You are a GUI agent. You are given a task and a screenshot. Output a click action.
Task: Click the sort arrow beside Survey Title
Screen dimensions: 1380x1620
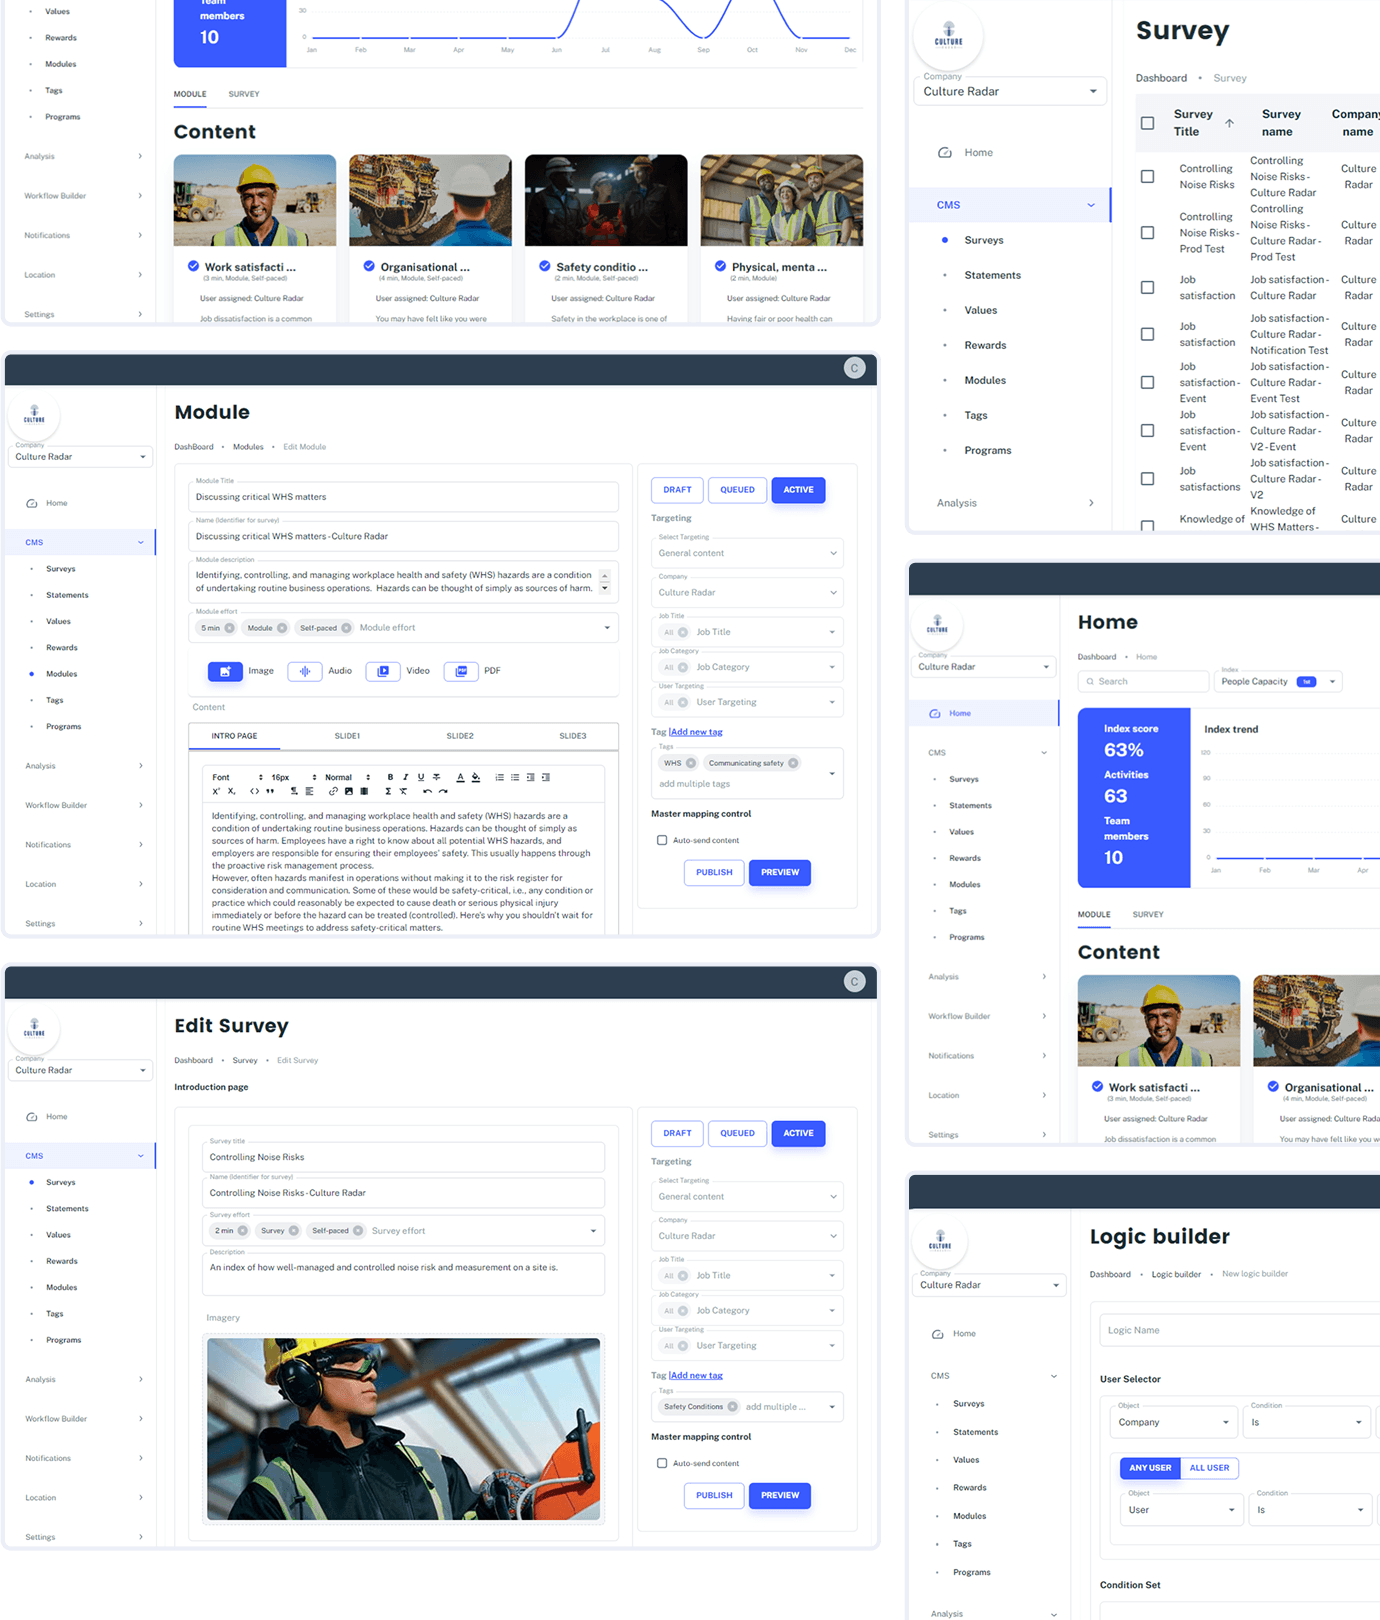tap(1229, 123)
